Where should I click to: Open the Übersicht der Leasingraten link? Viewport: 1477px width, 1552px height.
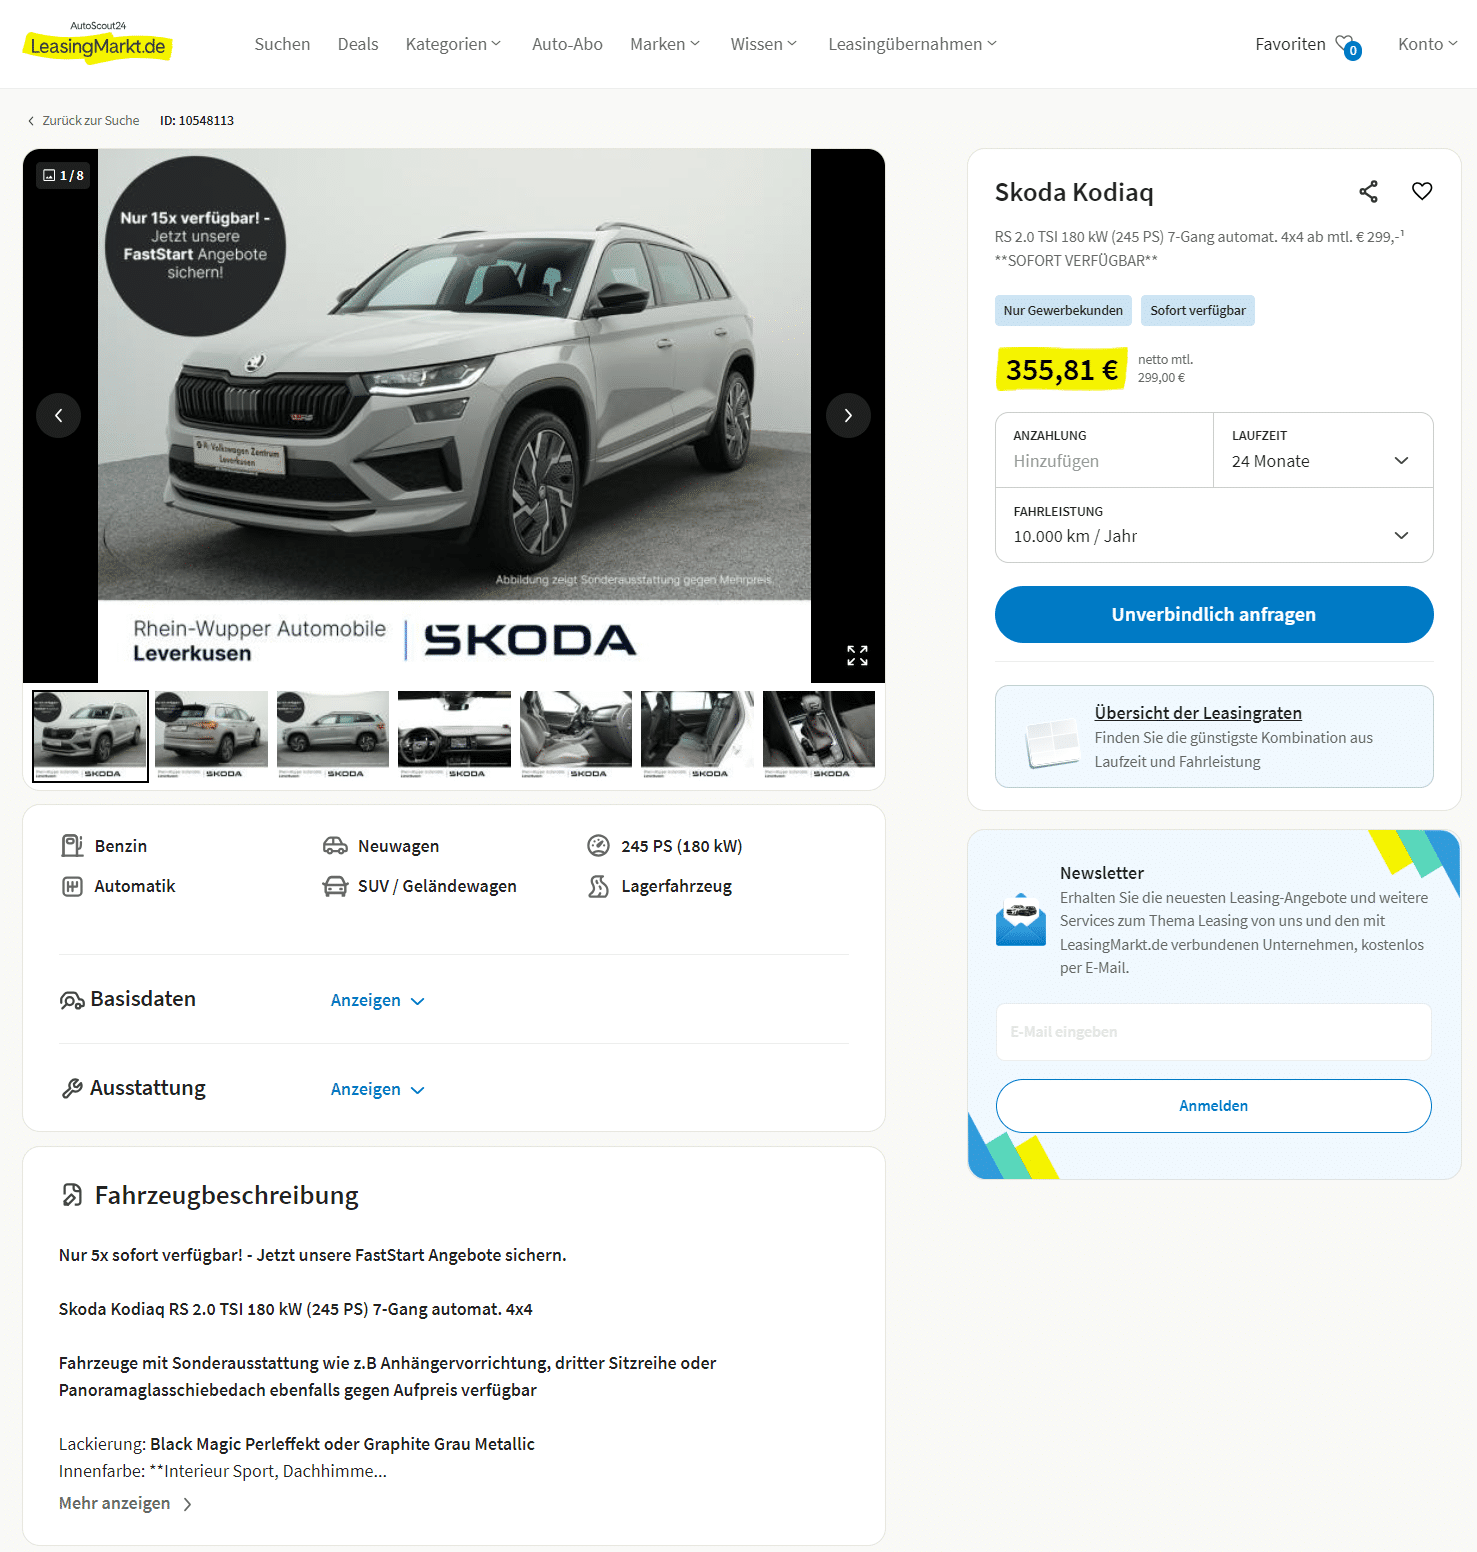coord(1198,713)
